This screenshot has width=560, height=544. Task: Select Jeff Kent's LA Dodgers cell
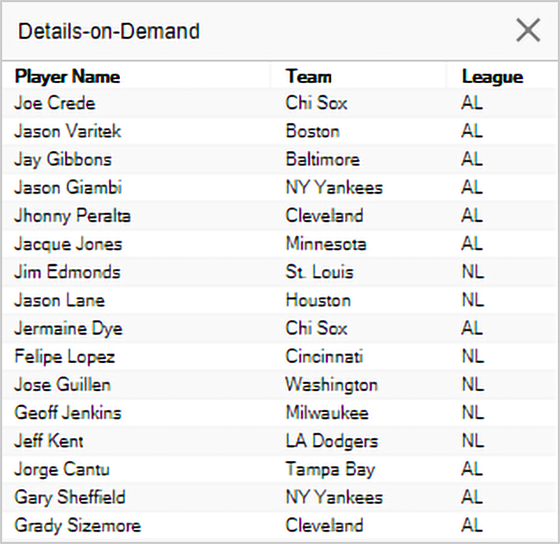(x=332, y=441)
